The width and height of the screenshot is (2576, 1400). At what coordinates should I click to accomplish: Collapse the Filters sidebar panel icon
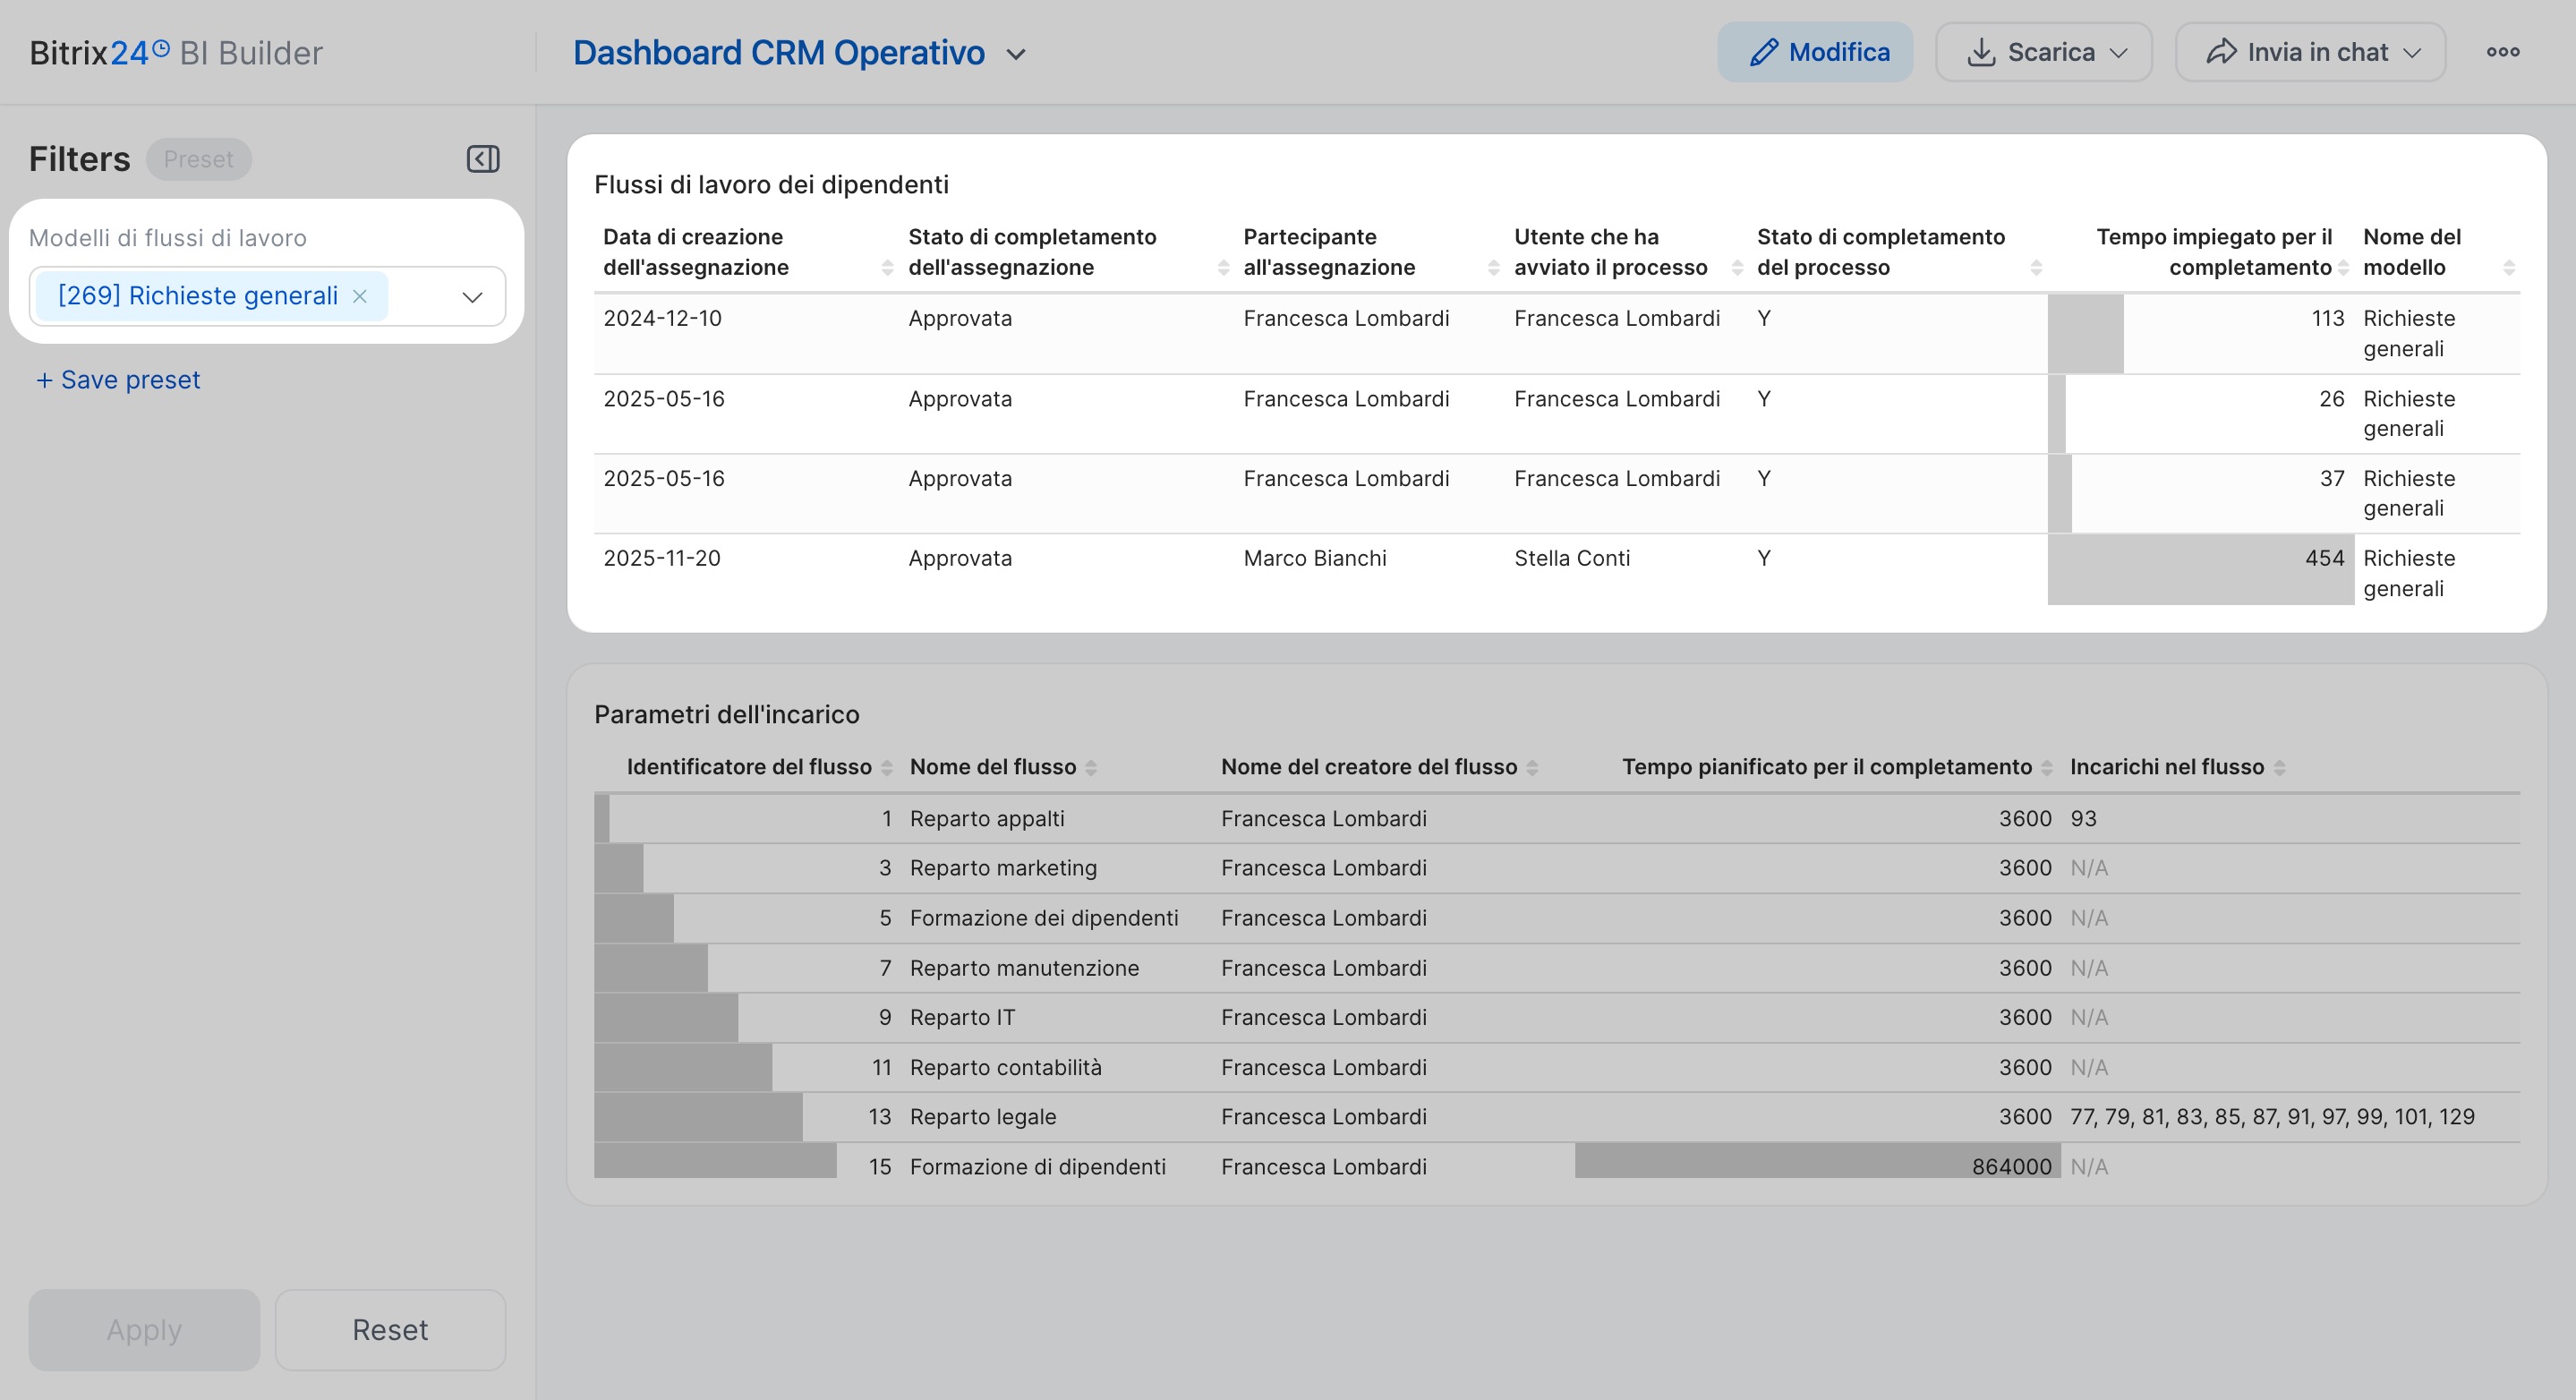483,159
